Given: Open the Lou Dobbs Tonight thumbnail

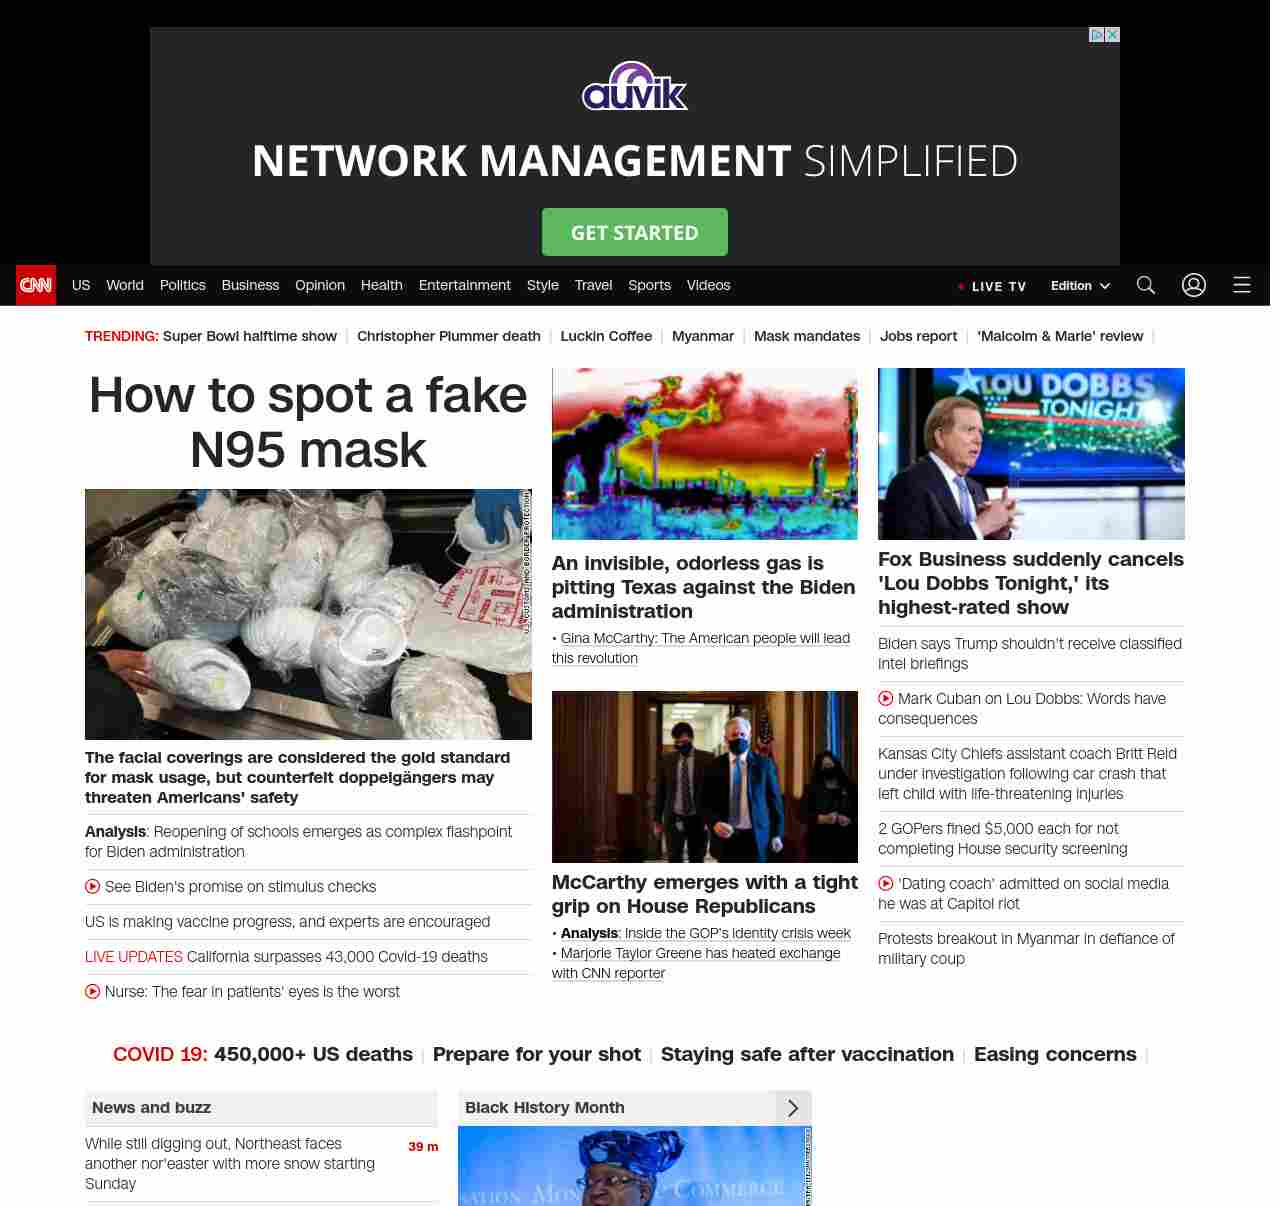Looking at the screenshot, I should click(x=1031, y=454).
